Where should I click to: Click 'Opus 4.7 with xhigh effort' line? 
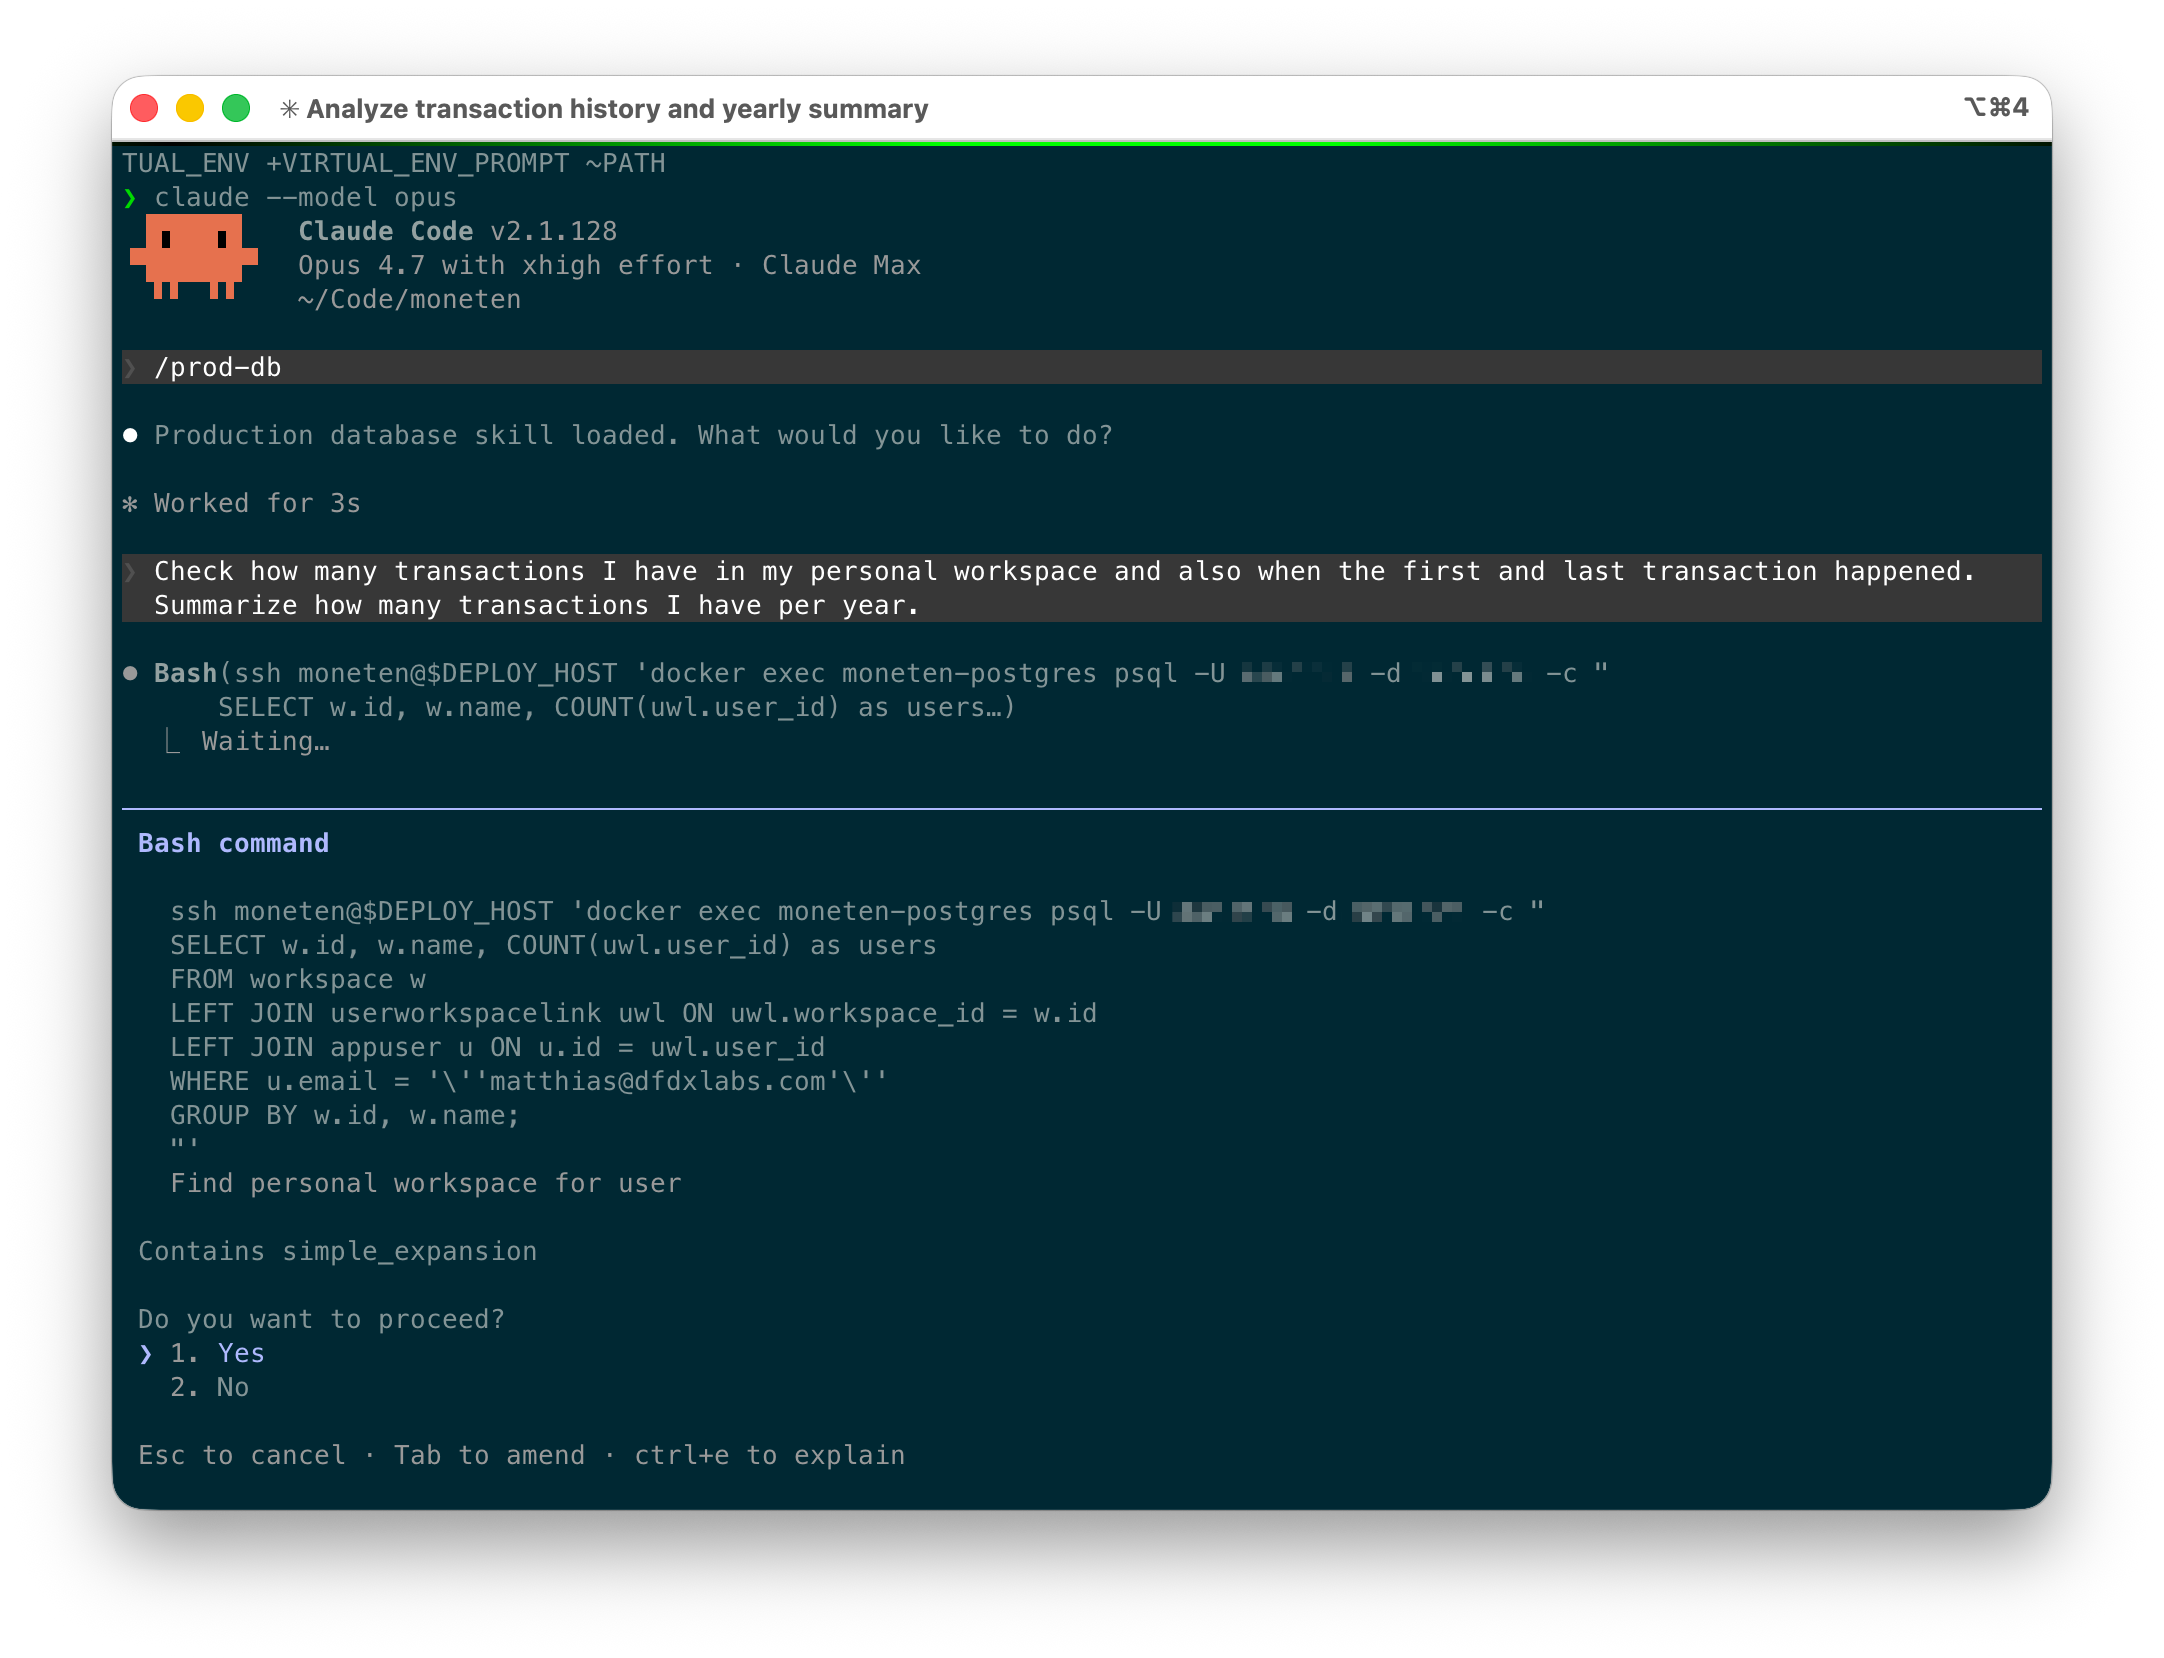coord(505,265)
